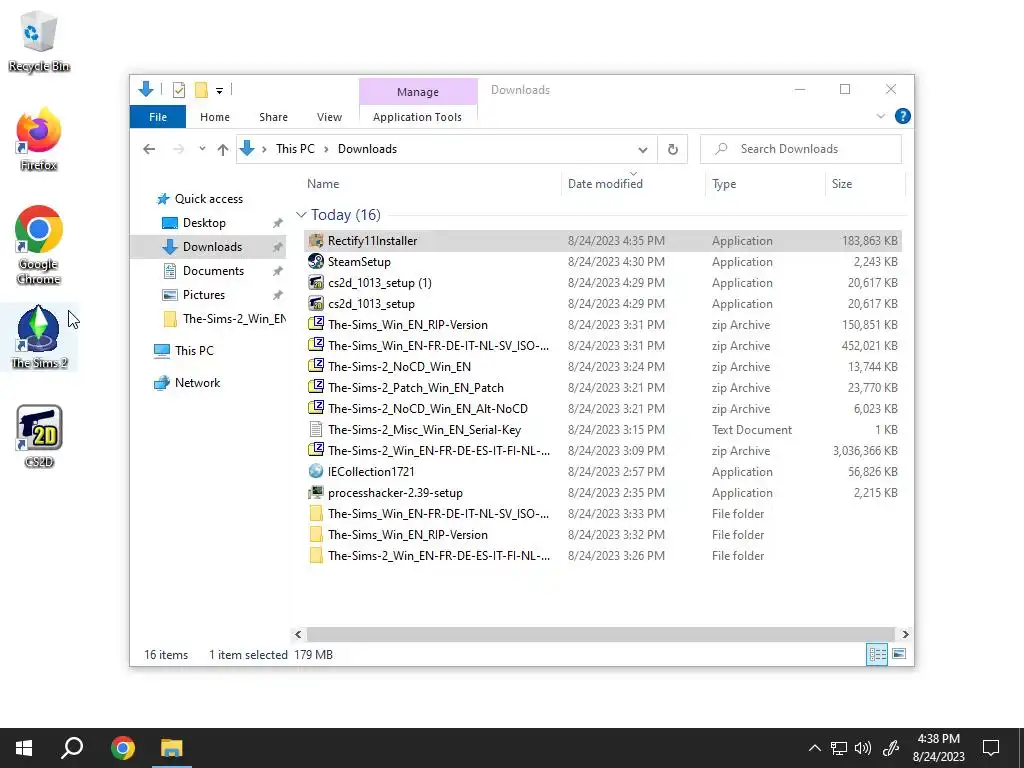
Task: Select The-Sims-2_NoCD_Win_EN zip archive
Action: (x=399, y=367)
